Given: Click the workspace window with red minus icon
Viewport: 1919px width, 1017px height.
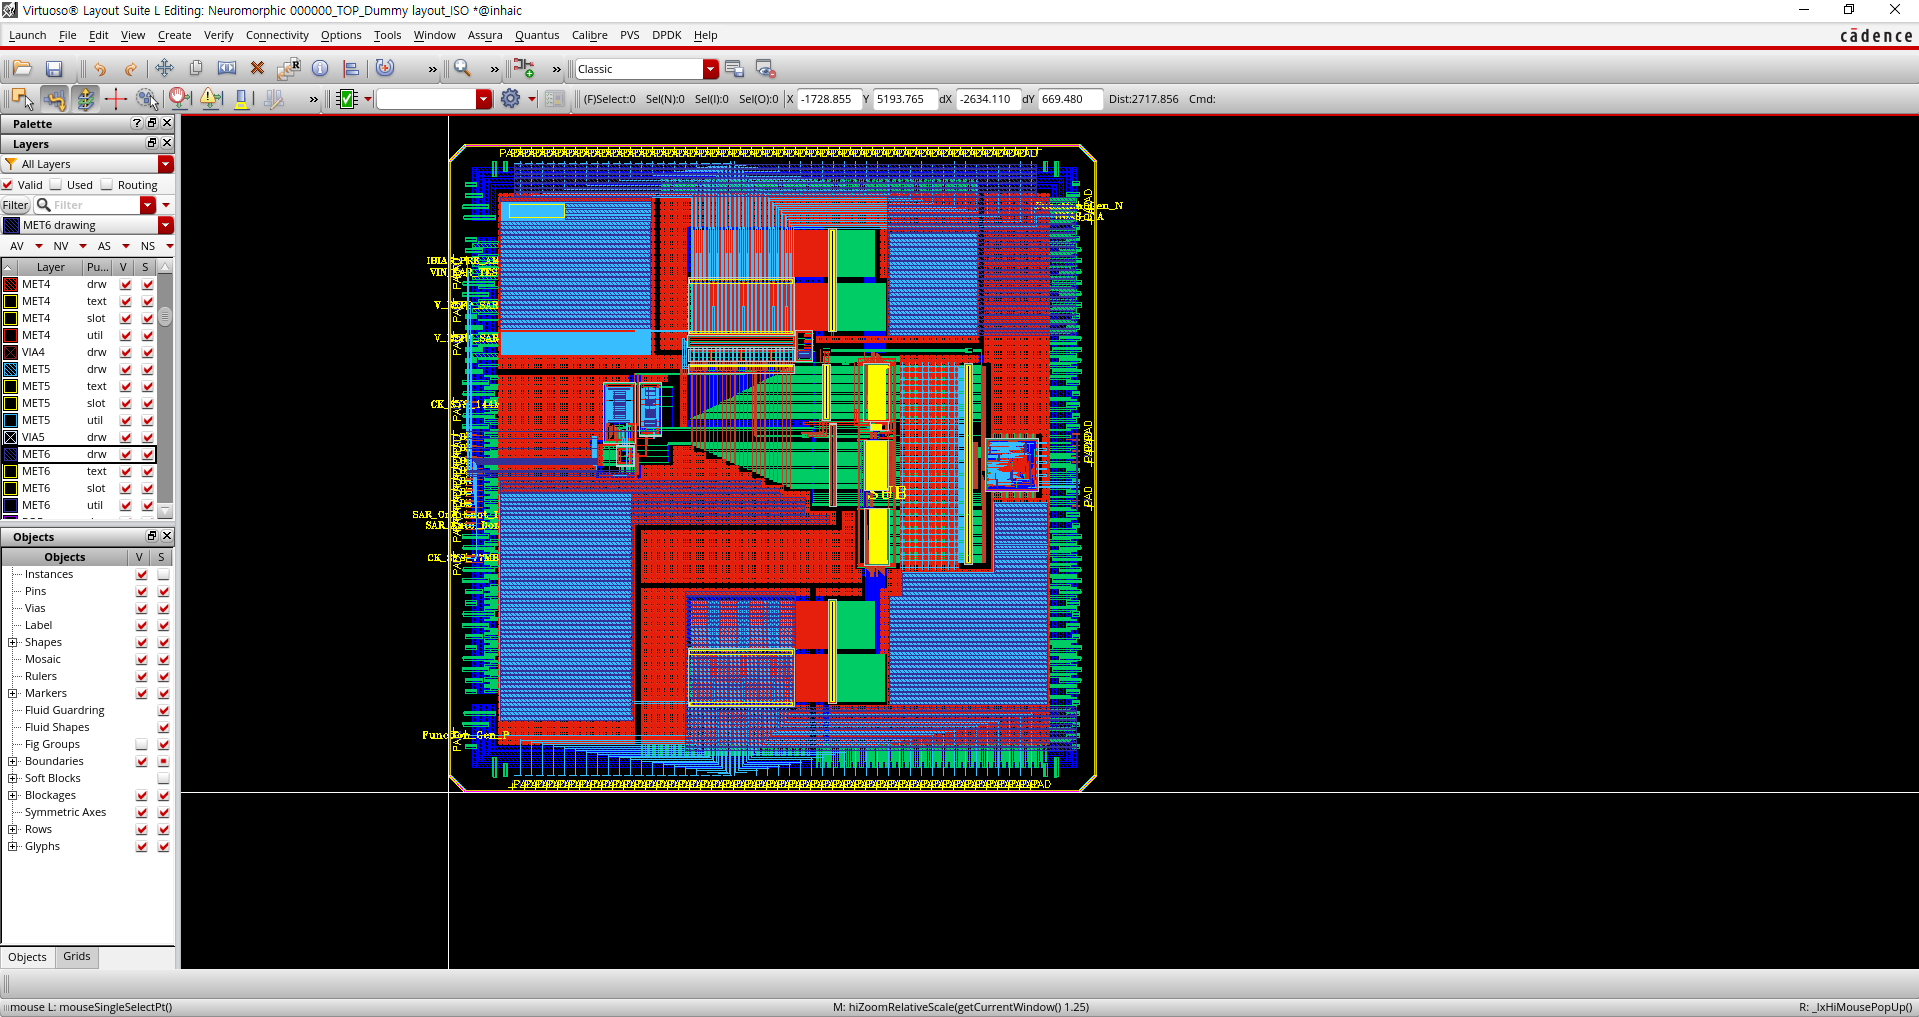Looking at the screenshot, I should [x=765, y=69].
